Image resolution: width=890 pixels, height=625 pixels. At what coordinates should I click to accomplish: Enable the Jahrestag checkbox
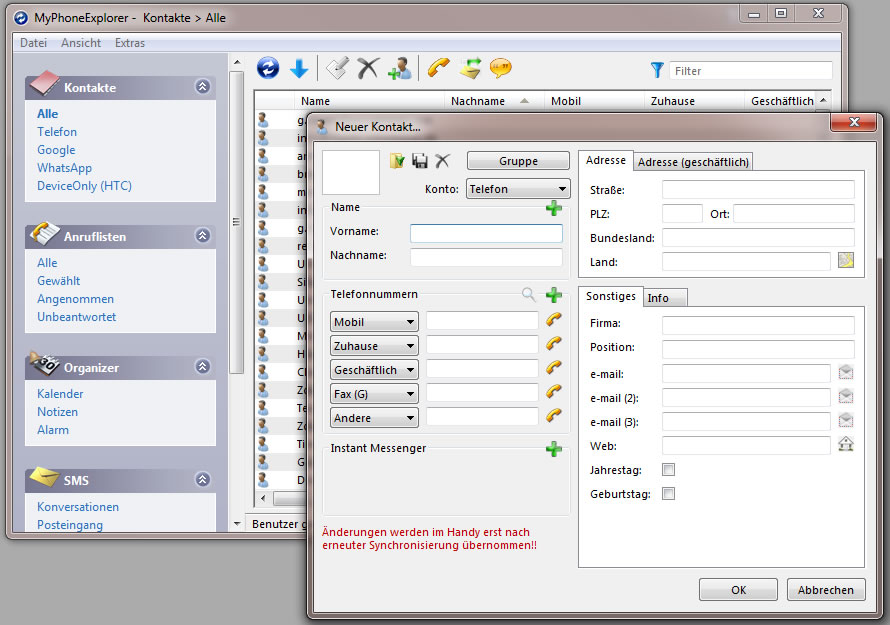(669, 470)
